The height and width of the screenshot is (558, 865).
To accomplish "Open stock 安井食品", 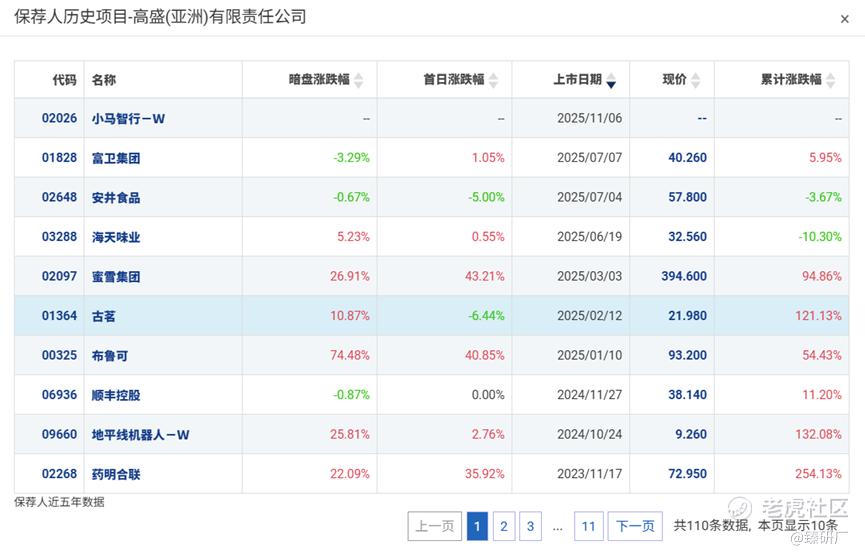I will 116,198.
